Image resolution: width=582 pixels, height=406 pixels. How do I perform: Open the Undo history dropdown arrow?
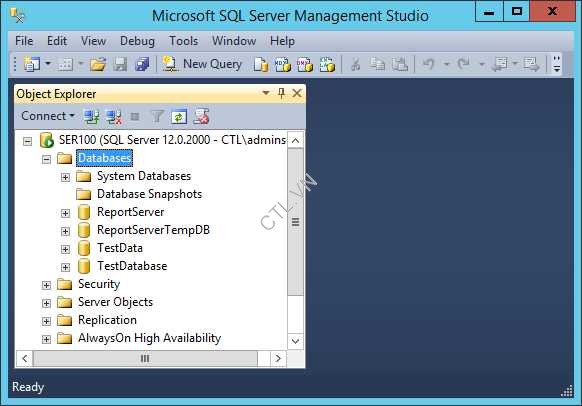pyautogui.click(x=447, y=65)
